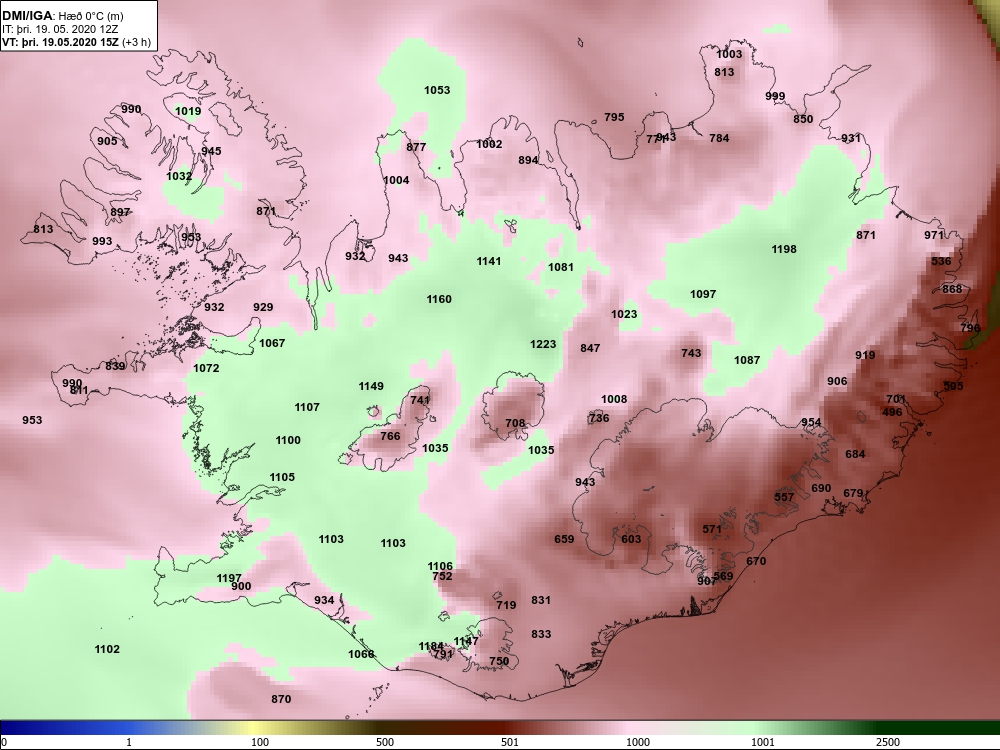Select the 850 value
Viewport: 1000px width, 750px height.
tap(803, 119)
